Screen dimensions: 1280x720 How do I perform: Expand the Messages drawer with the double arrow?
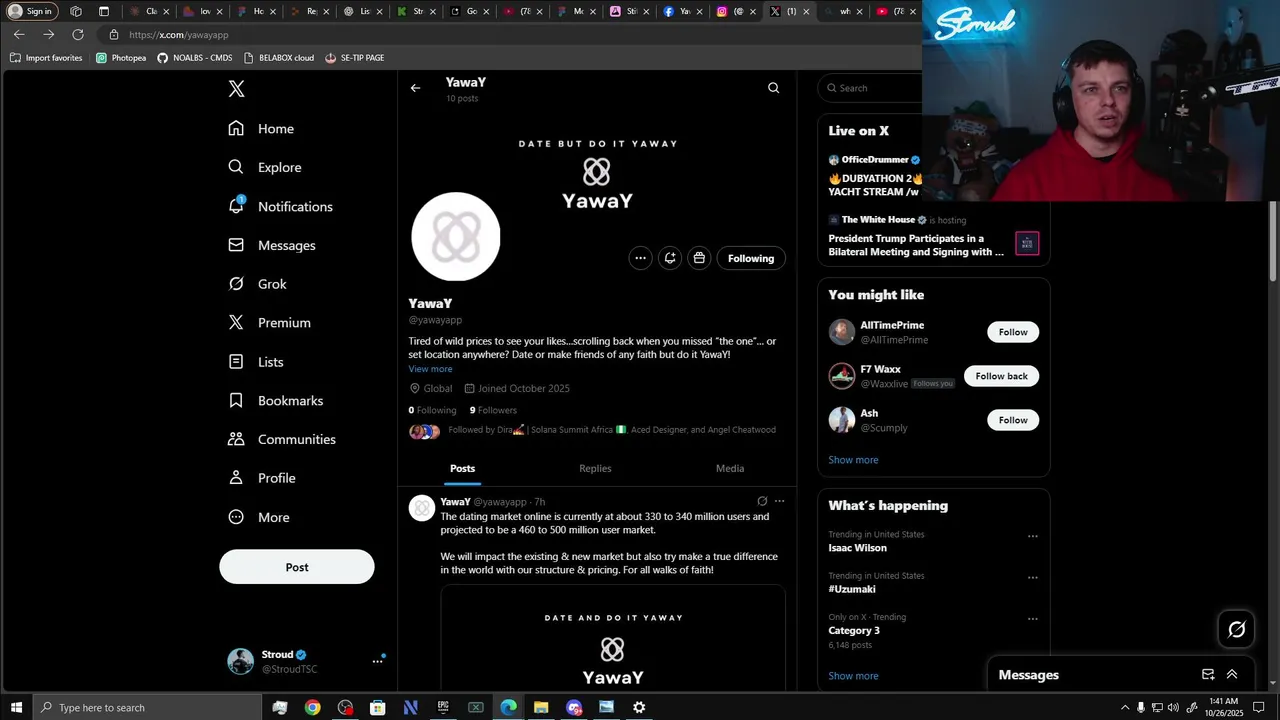click(1232, 675)
